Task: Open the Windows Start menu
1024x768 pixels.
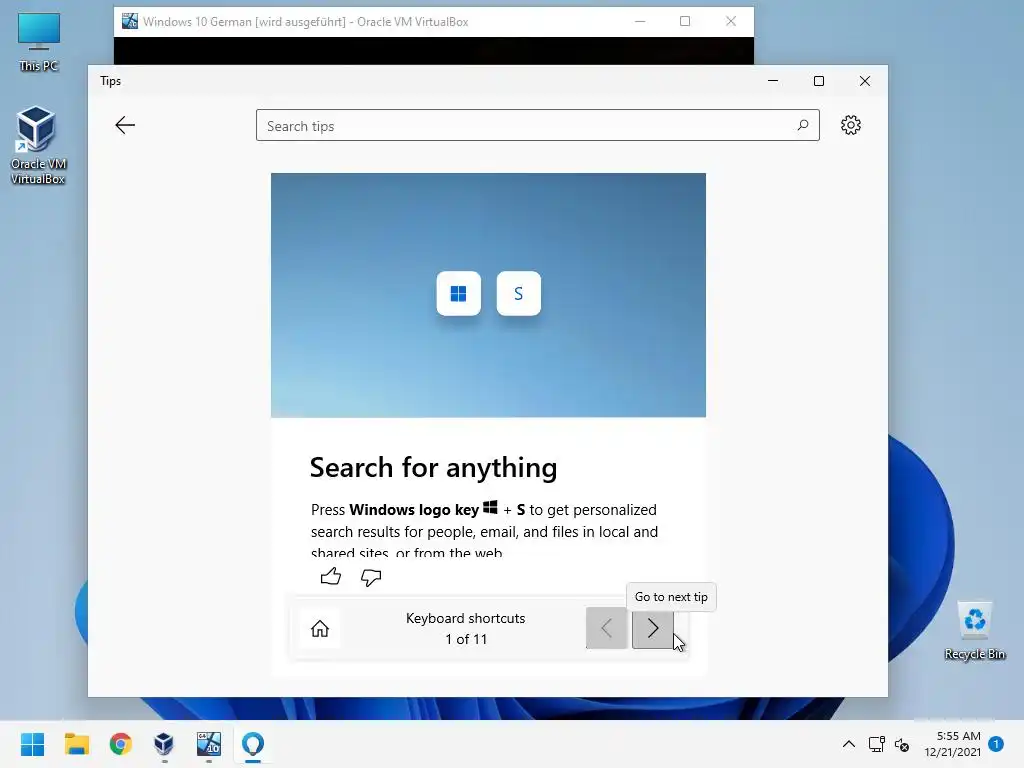Action: click(32, 744)
